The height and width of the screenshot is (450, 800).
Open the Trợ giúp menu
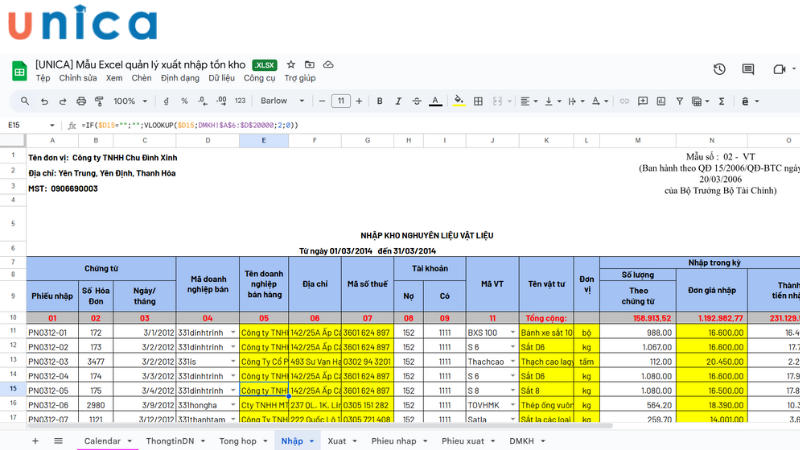(x=300, y=78)
